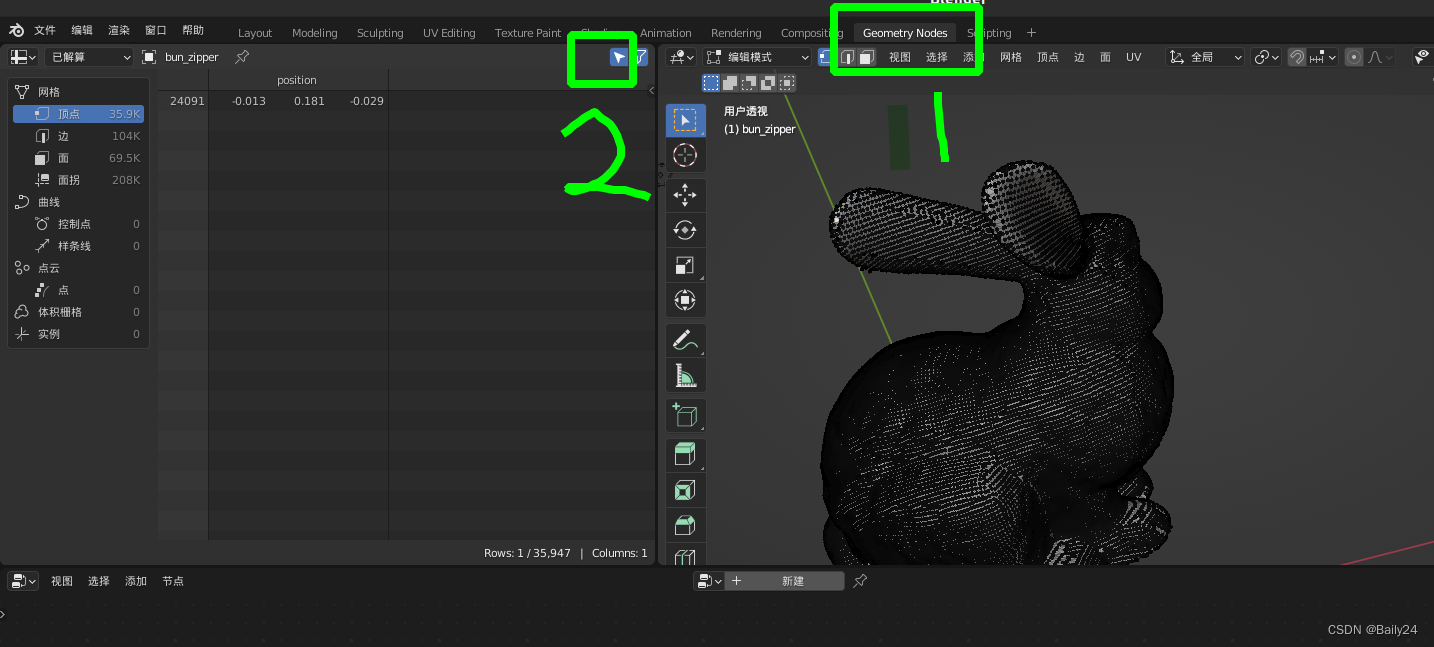The width and height of the screenshot is (1434, 647).
Task: Select 面拐 face corner domain
Action: coord(78,180)
